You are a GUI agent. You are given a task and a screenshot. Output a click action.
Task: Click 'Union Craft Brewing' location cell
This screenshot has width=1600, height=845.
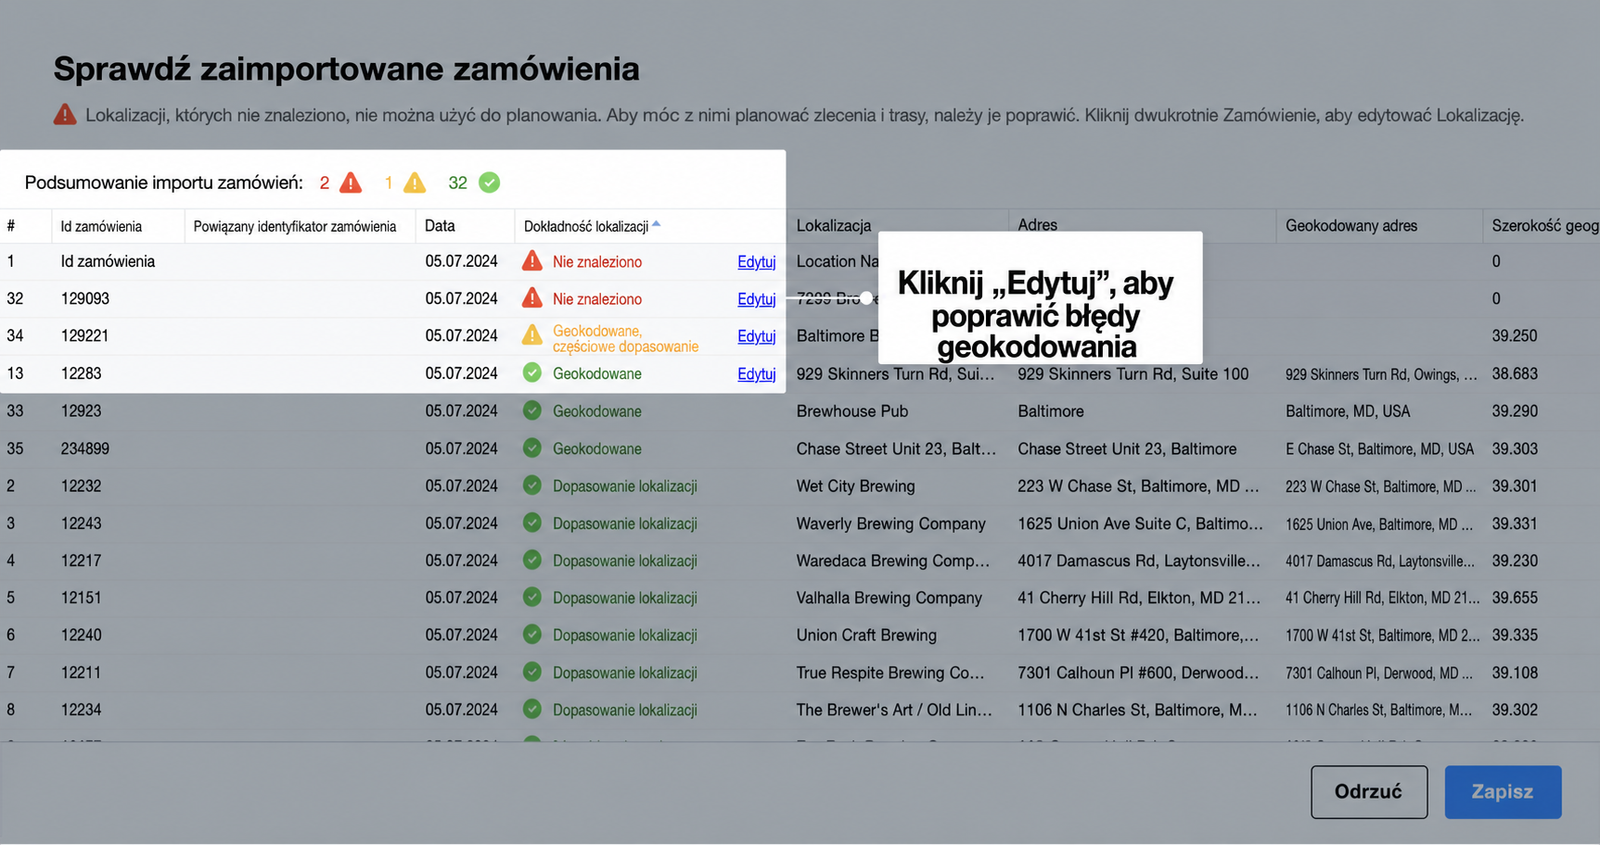tap(867, 635)
